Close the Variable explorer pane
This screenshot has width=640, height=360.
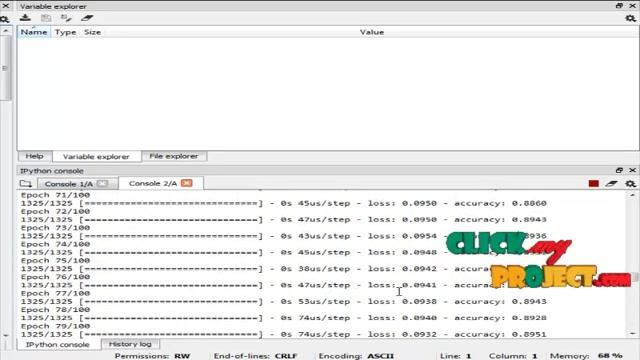pyautogui.click(x=633, y=6)
